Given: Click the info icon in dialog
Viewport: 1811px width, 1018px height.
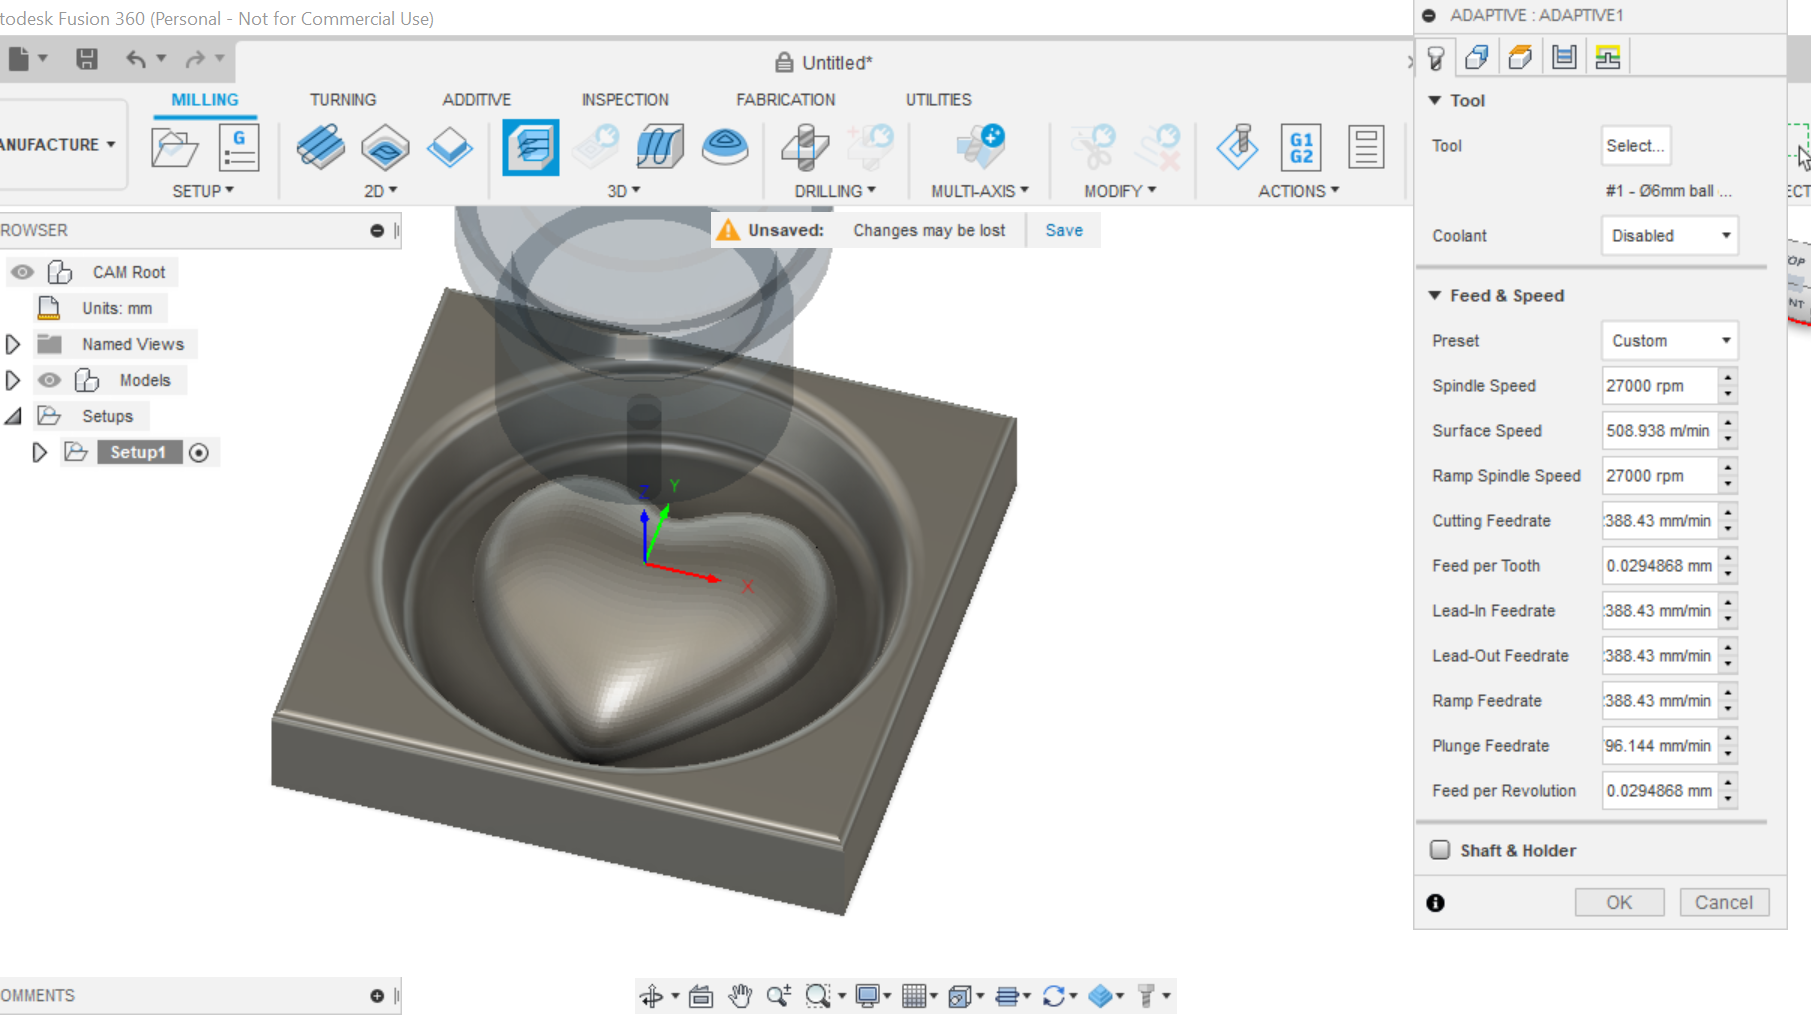Looking at the screenshot, I should click(1435, 903).
